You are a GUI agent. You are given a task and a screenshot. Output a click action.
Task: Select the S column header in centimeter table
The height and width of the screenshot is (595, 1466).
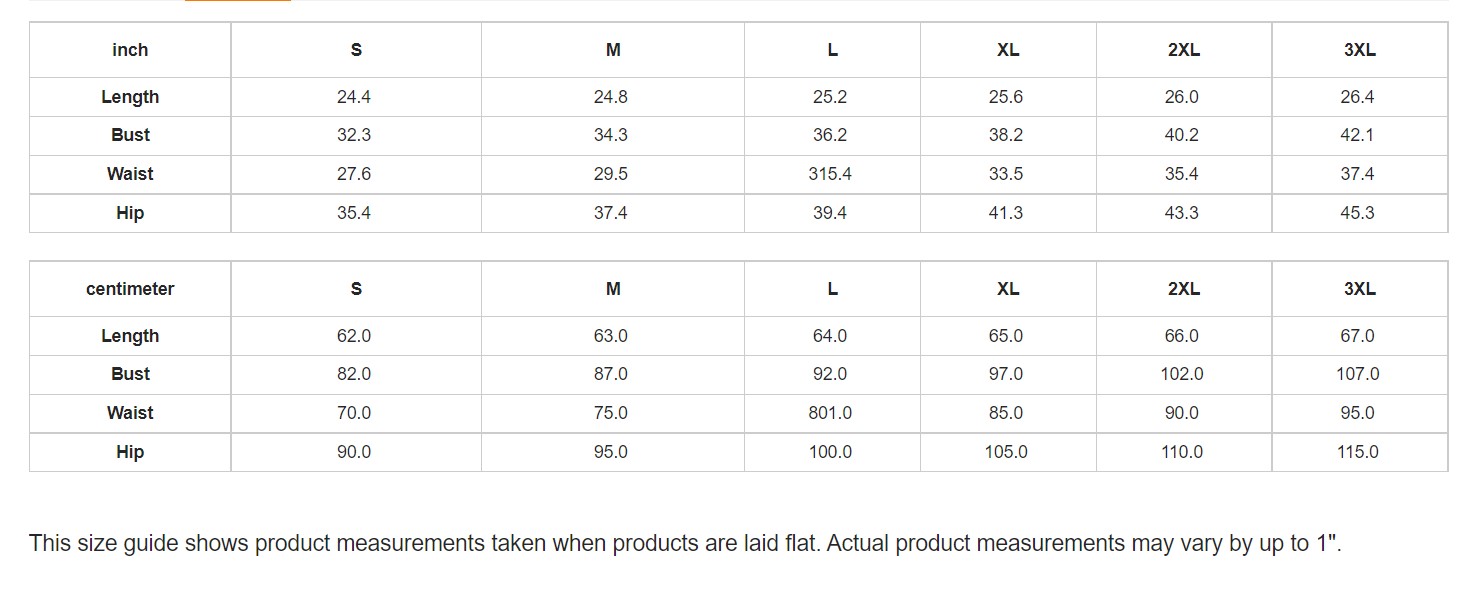[x=356, y=289]
